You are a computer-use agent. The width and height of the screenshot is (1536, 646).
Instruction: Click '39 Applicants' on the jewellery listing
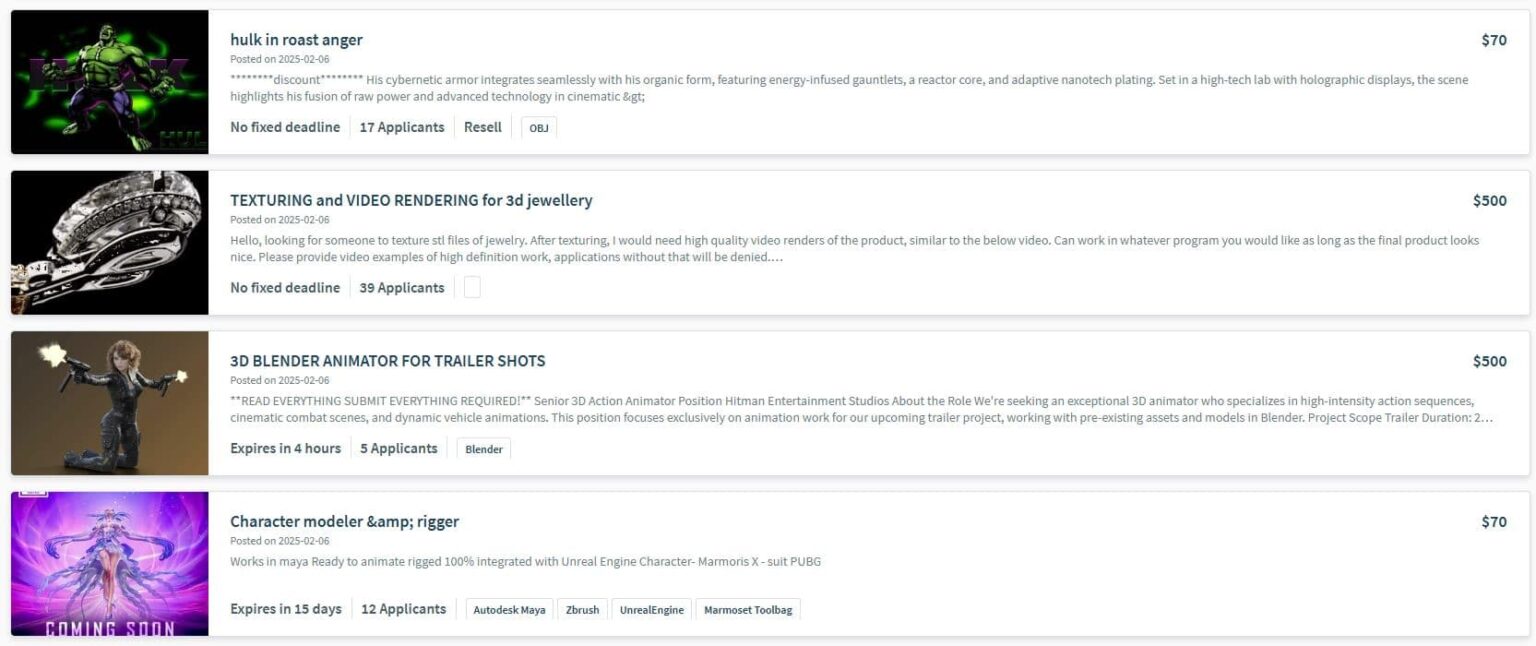click(x=402, y=288)
